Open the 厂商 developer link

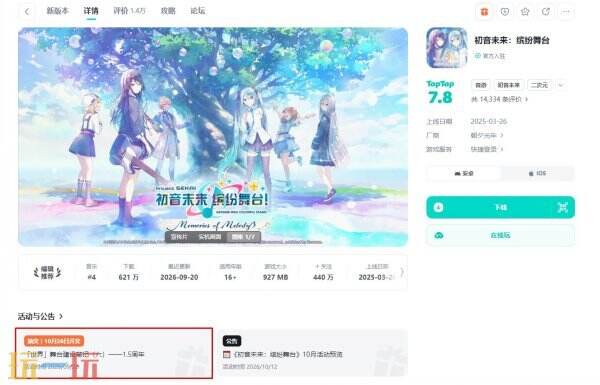(487, 135)
